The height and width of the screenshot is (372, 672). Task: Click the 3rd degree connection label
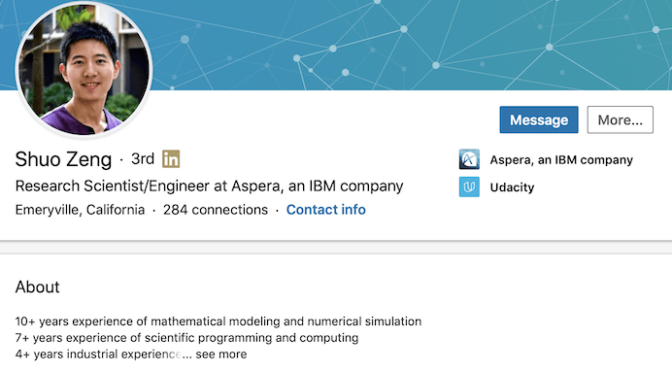tap(143, 159)
